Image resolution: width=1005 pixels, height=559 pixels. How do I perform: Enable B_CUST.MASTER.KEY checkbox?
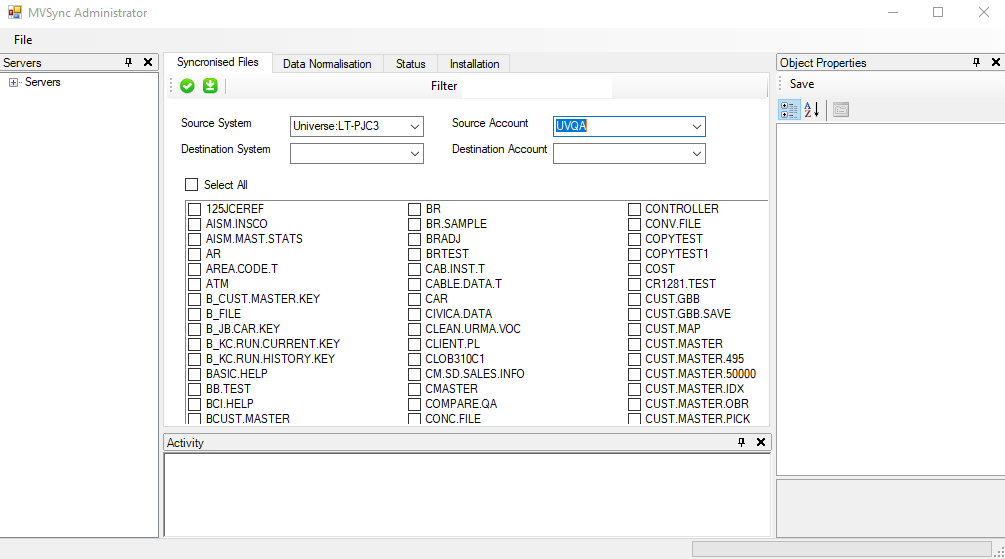pos(195,299)
